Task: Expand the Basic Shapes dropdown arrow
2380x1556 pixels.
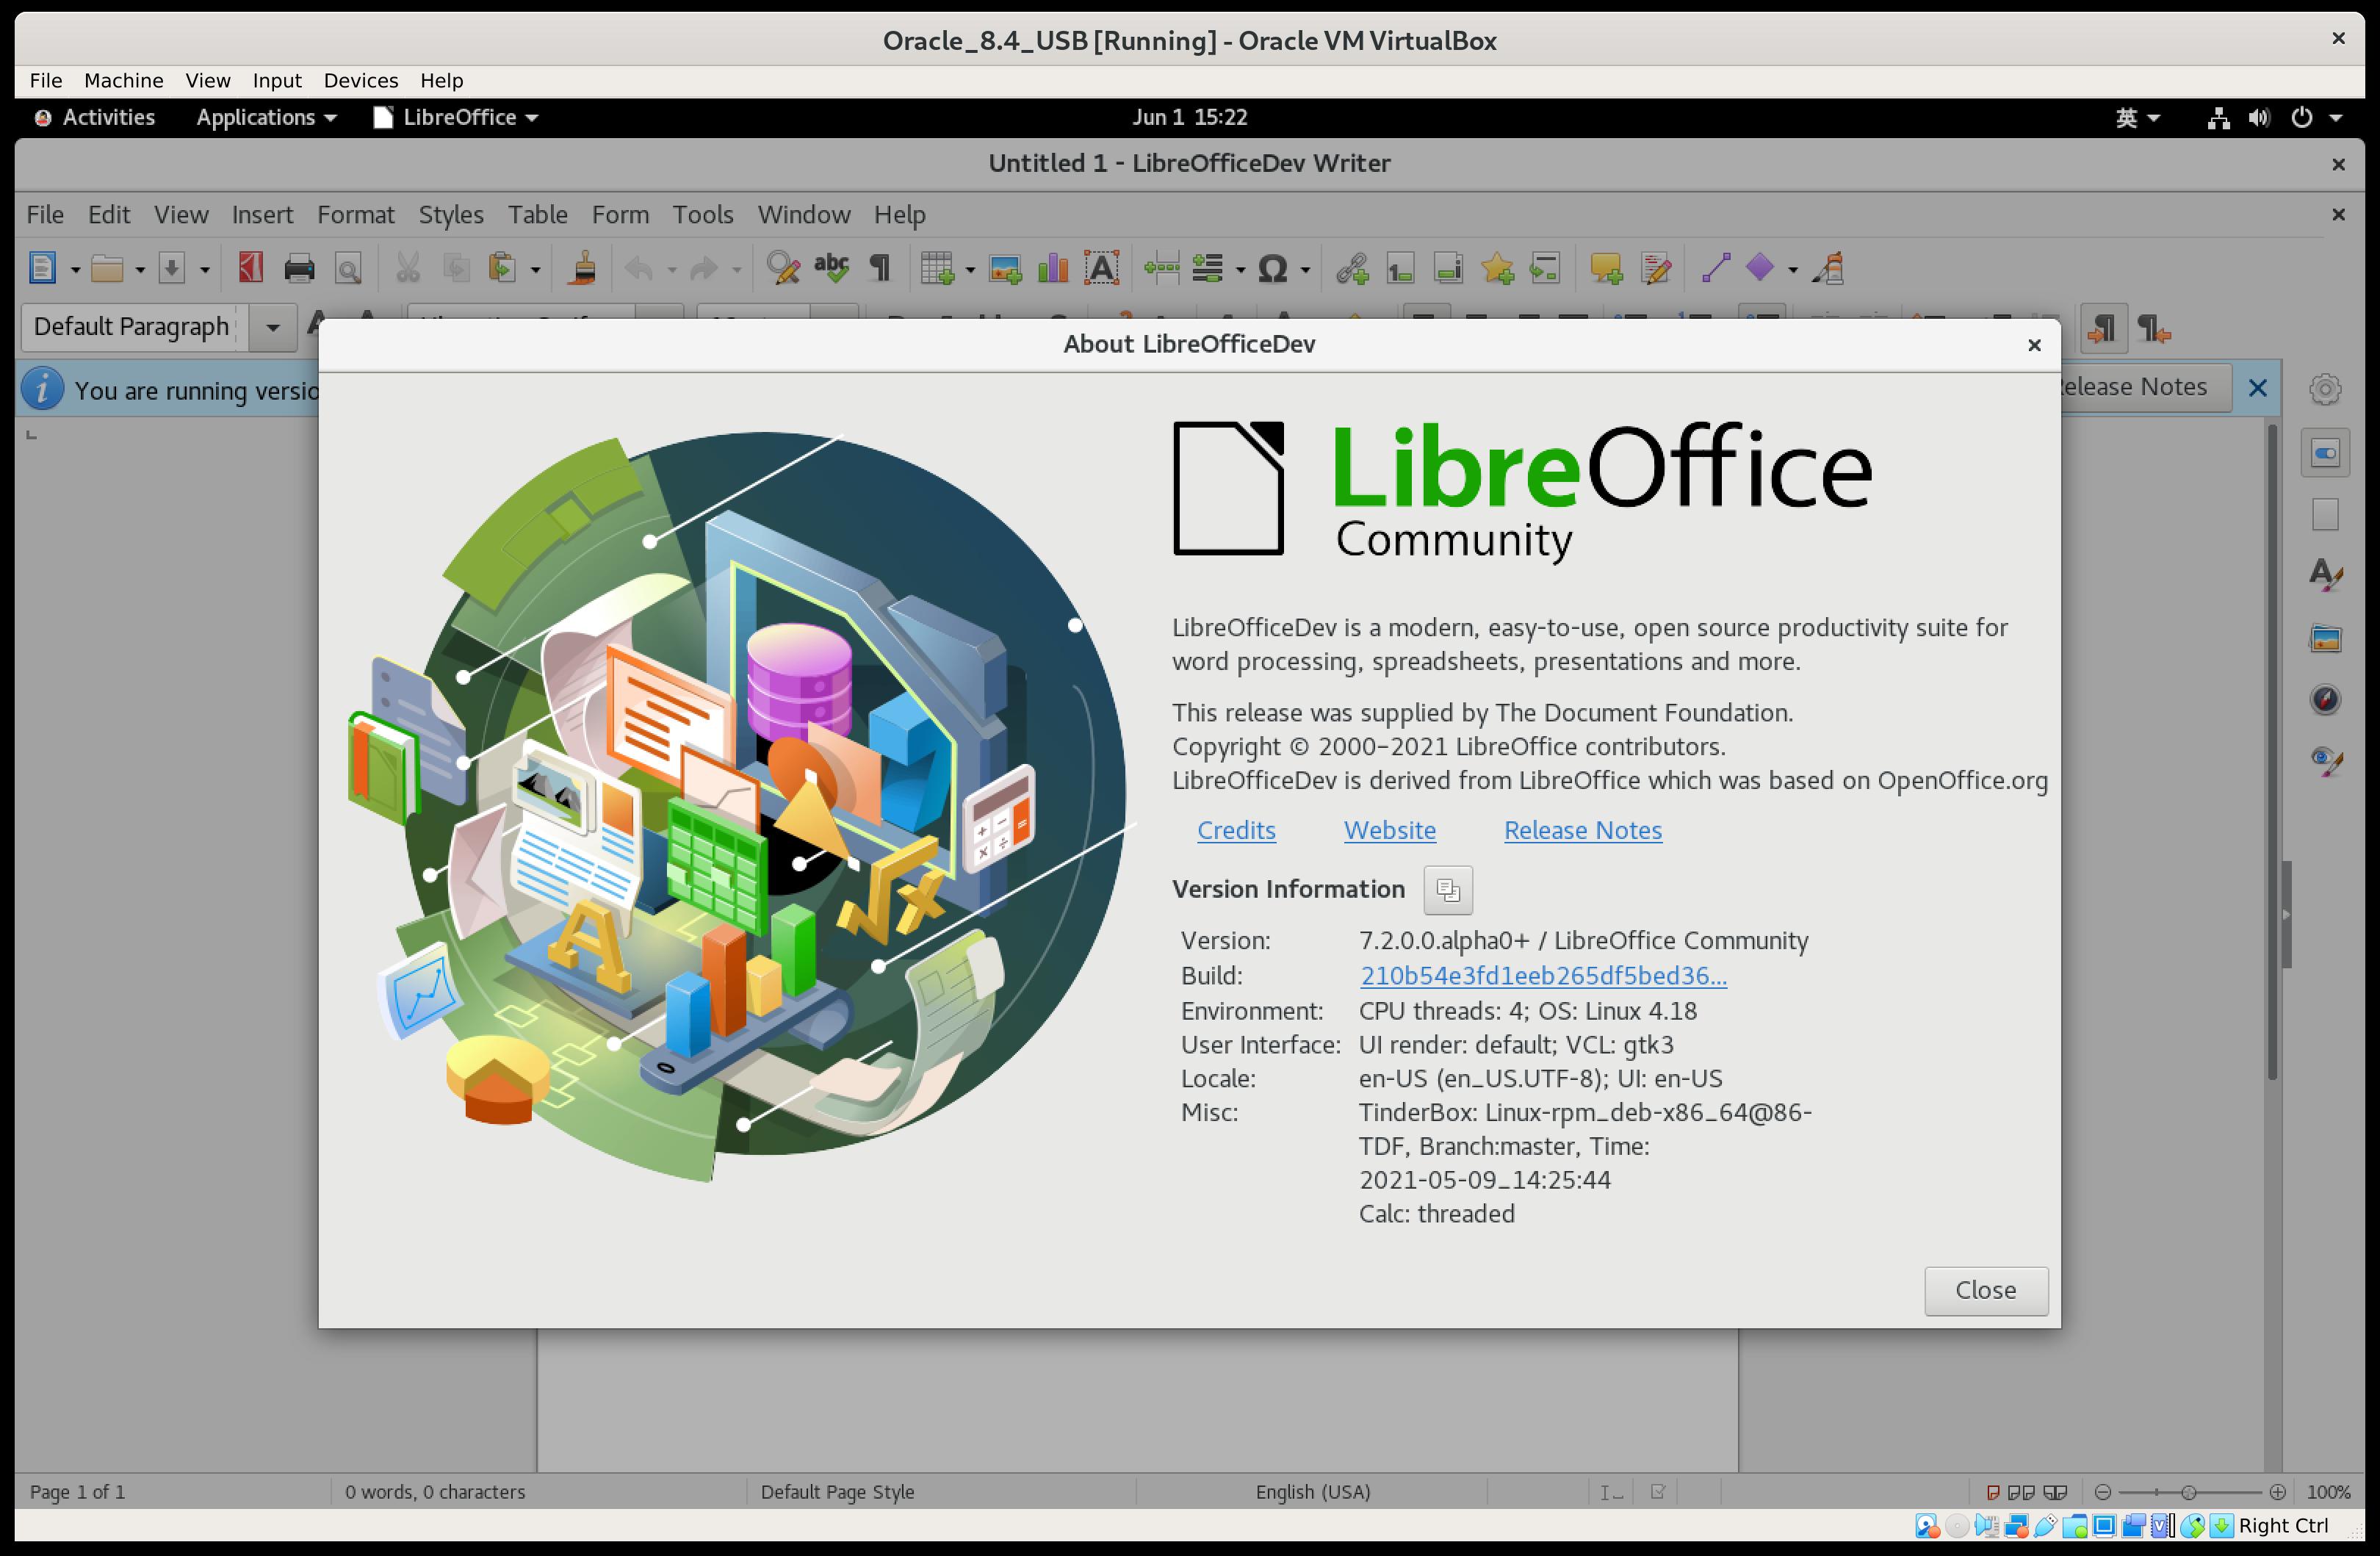Action: coord(1793,270)
